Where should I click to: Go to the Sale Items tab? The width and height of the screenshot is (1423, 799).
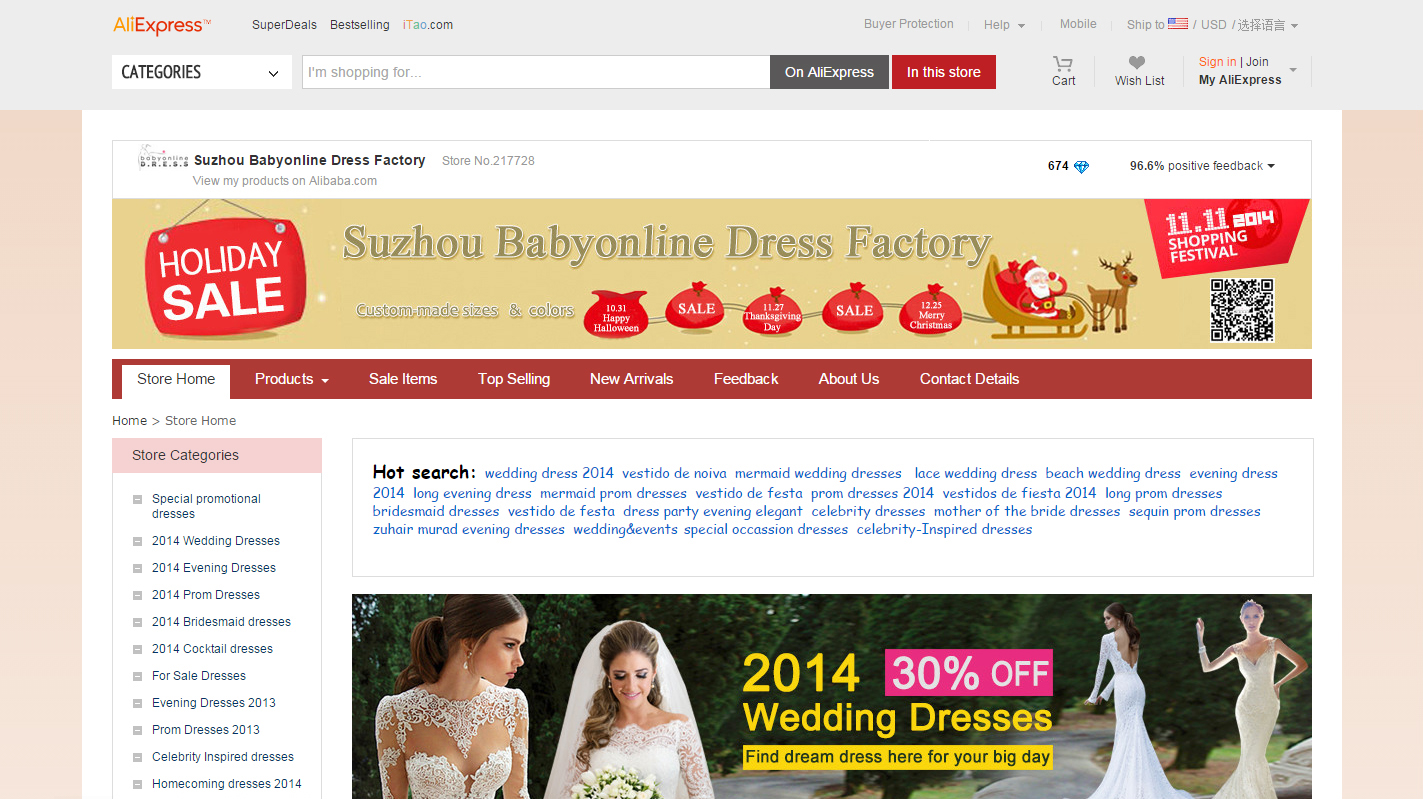(403, 379)
